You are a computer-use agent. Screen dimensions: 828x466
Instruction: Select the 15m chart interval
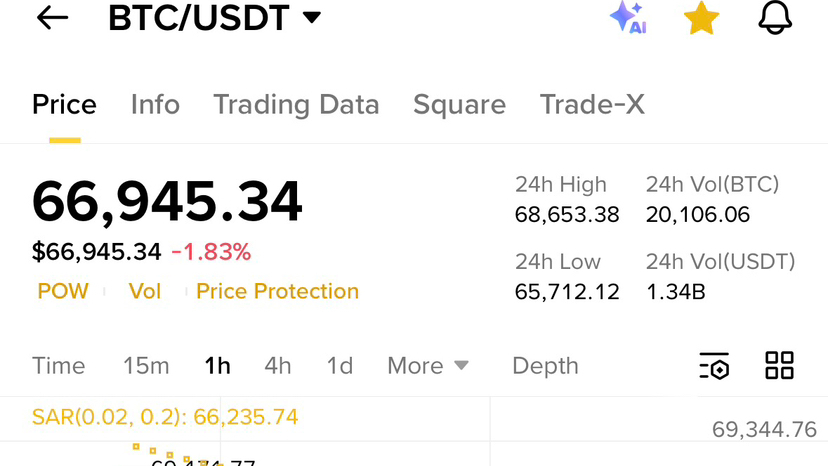click(146, 366)
